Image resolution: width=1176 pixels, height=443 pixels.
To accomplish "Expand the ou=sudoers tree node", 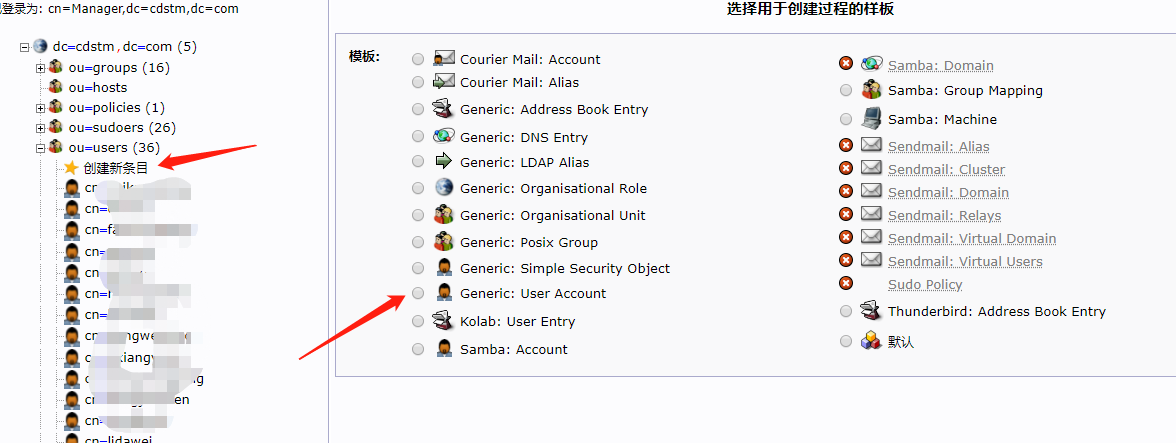I will pyautogui.click(x=41, y=128).
